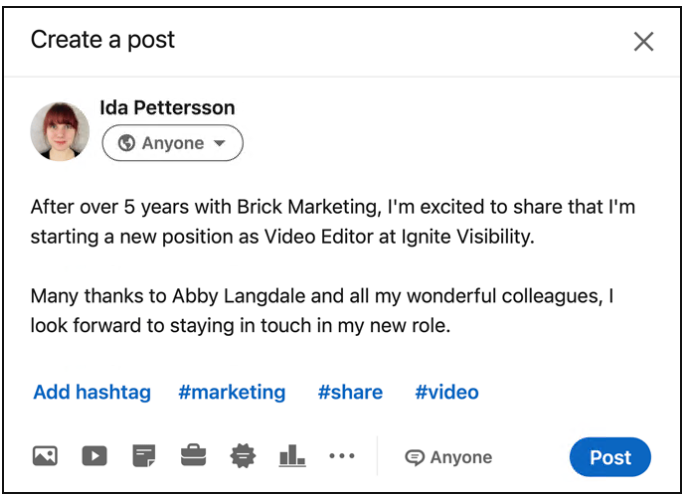Click Ida Pettersson's profile picture
This screenshot has height=496, width=685.
pos(60,131)
